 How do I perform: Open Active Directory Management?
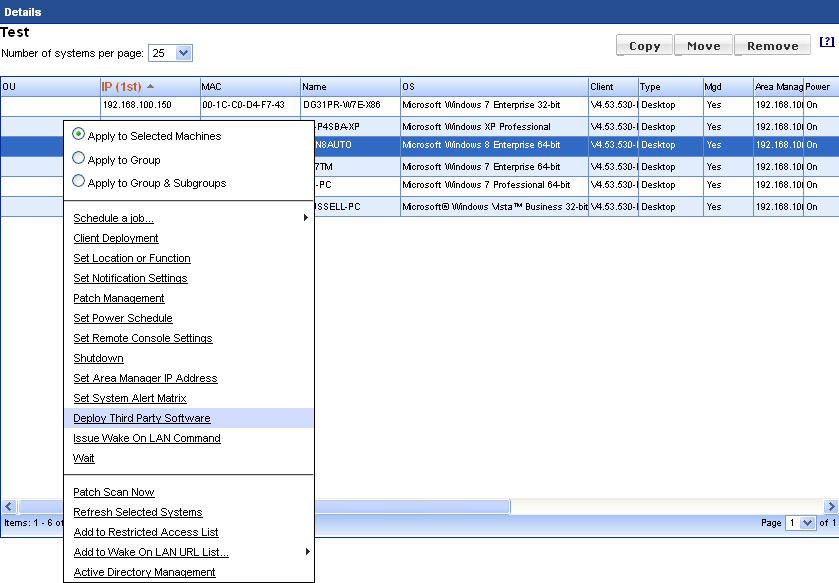coord(146,572)
